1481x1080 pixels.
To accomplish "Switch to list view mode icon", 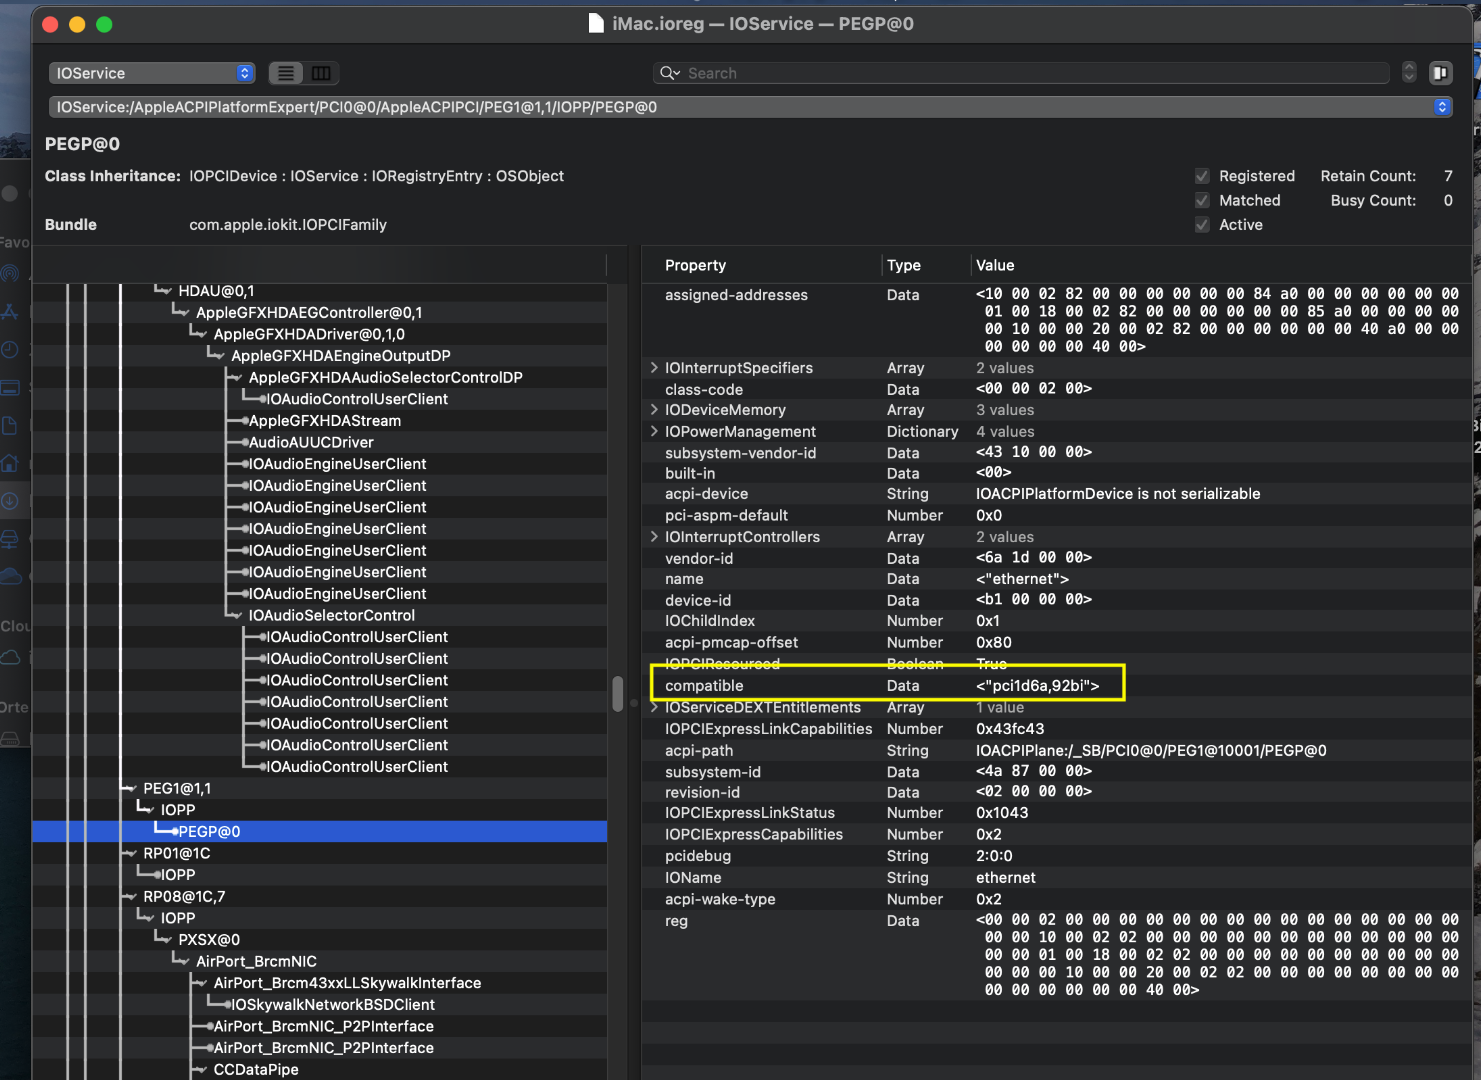I will pos(286,73).
